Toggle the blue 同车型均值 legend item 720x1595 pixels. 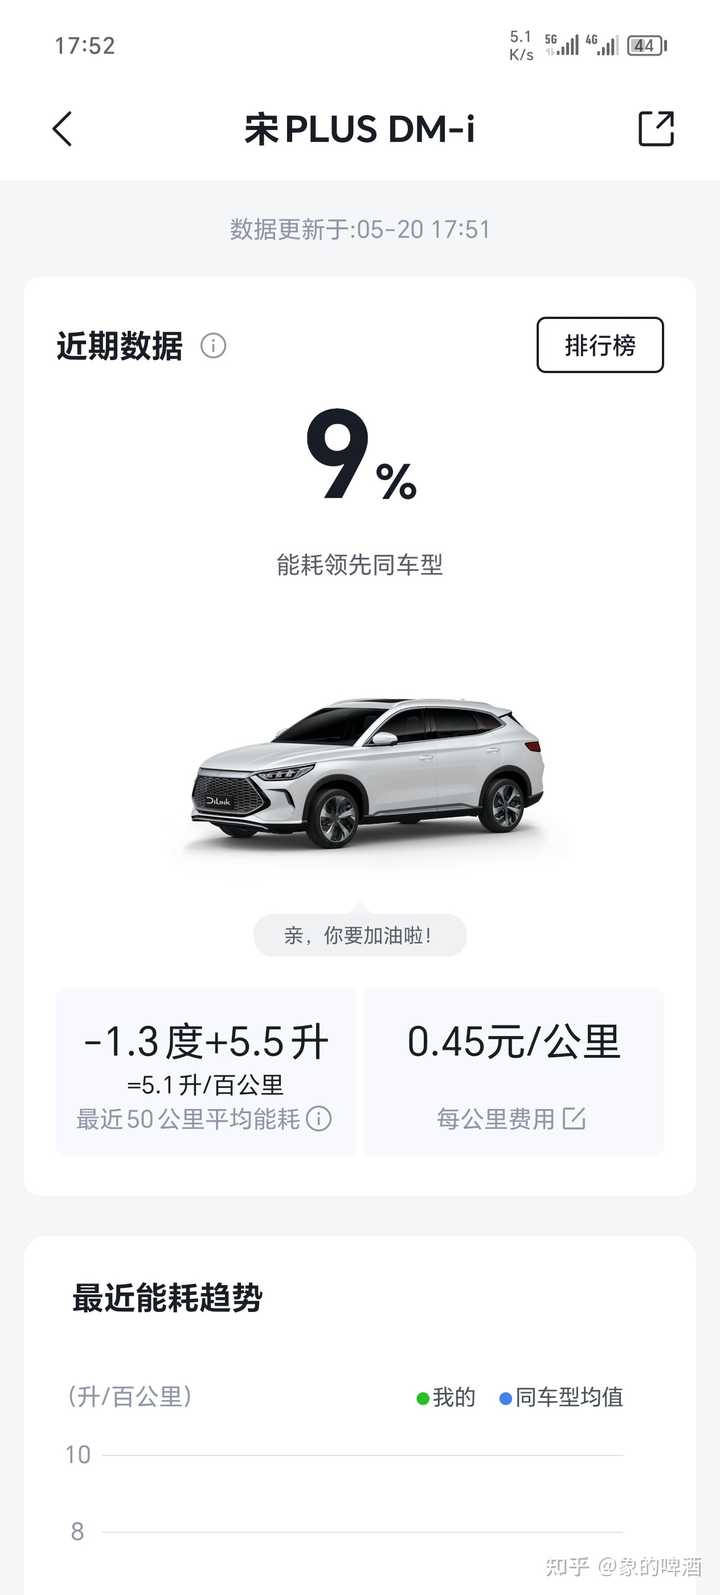(x=561, y=1397)
